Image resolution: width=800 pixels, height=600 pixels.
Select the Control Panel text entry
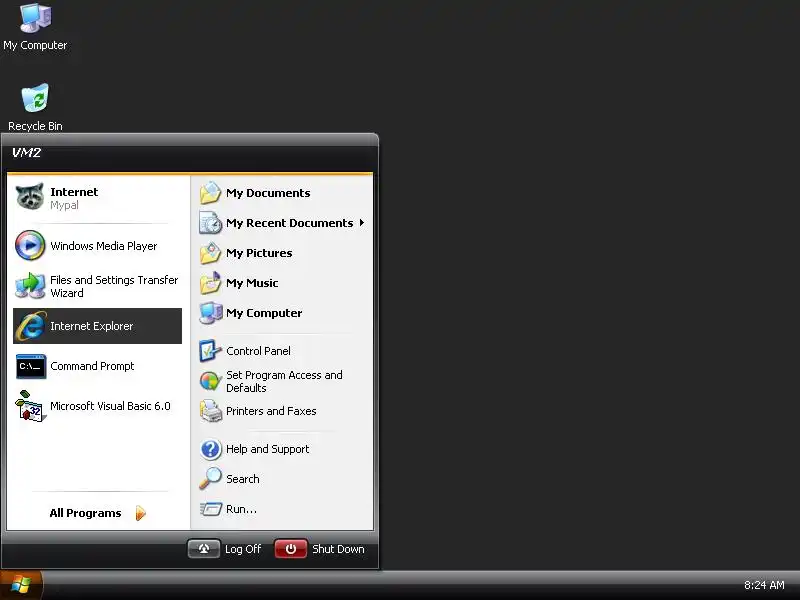258,351
